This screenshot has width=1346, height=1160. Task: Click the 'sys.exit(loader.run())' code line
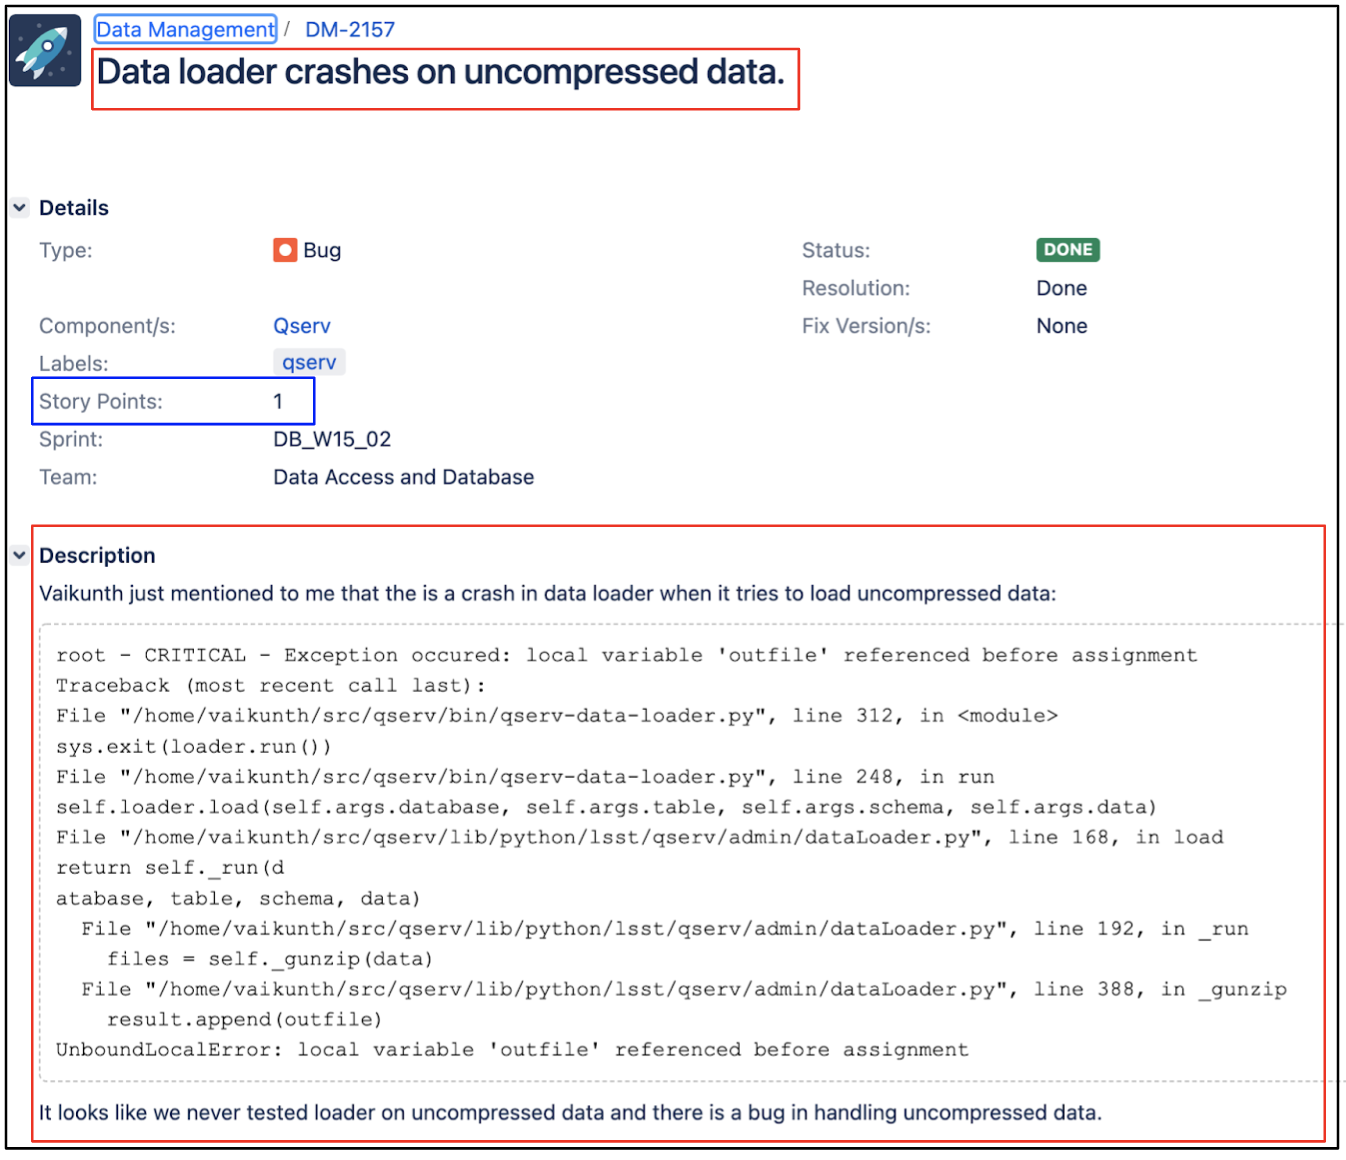point(194,746)
